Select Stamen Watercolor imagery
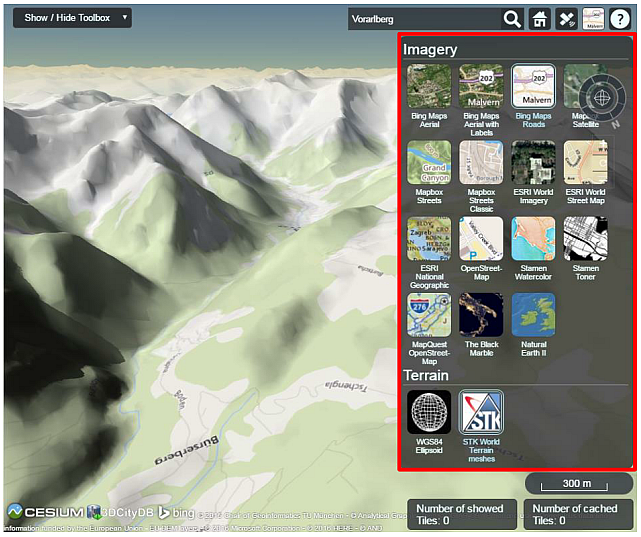Image resolution: width=641 pixels, height=537 pixels. pos(533,239)
